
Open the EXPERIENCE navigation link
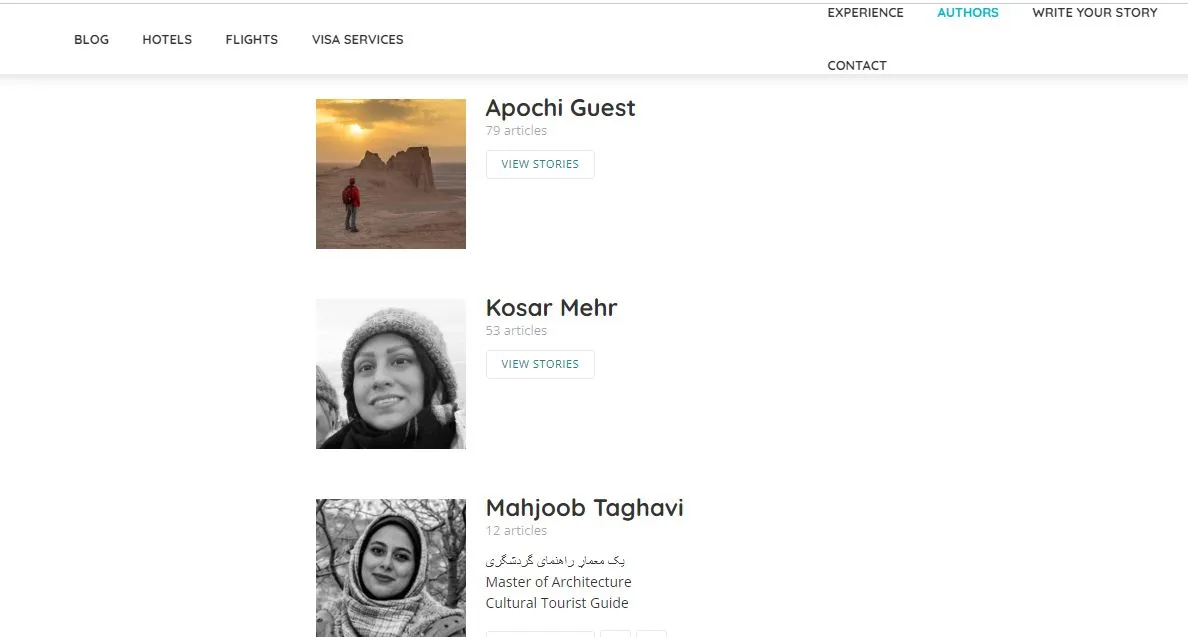[865, 13]
